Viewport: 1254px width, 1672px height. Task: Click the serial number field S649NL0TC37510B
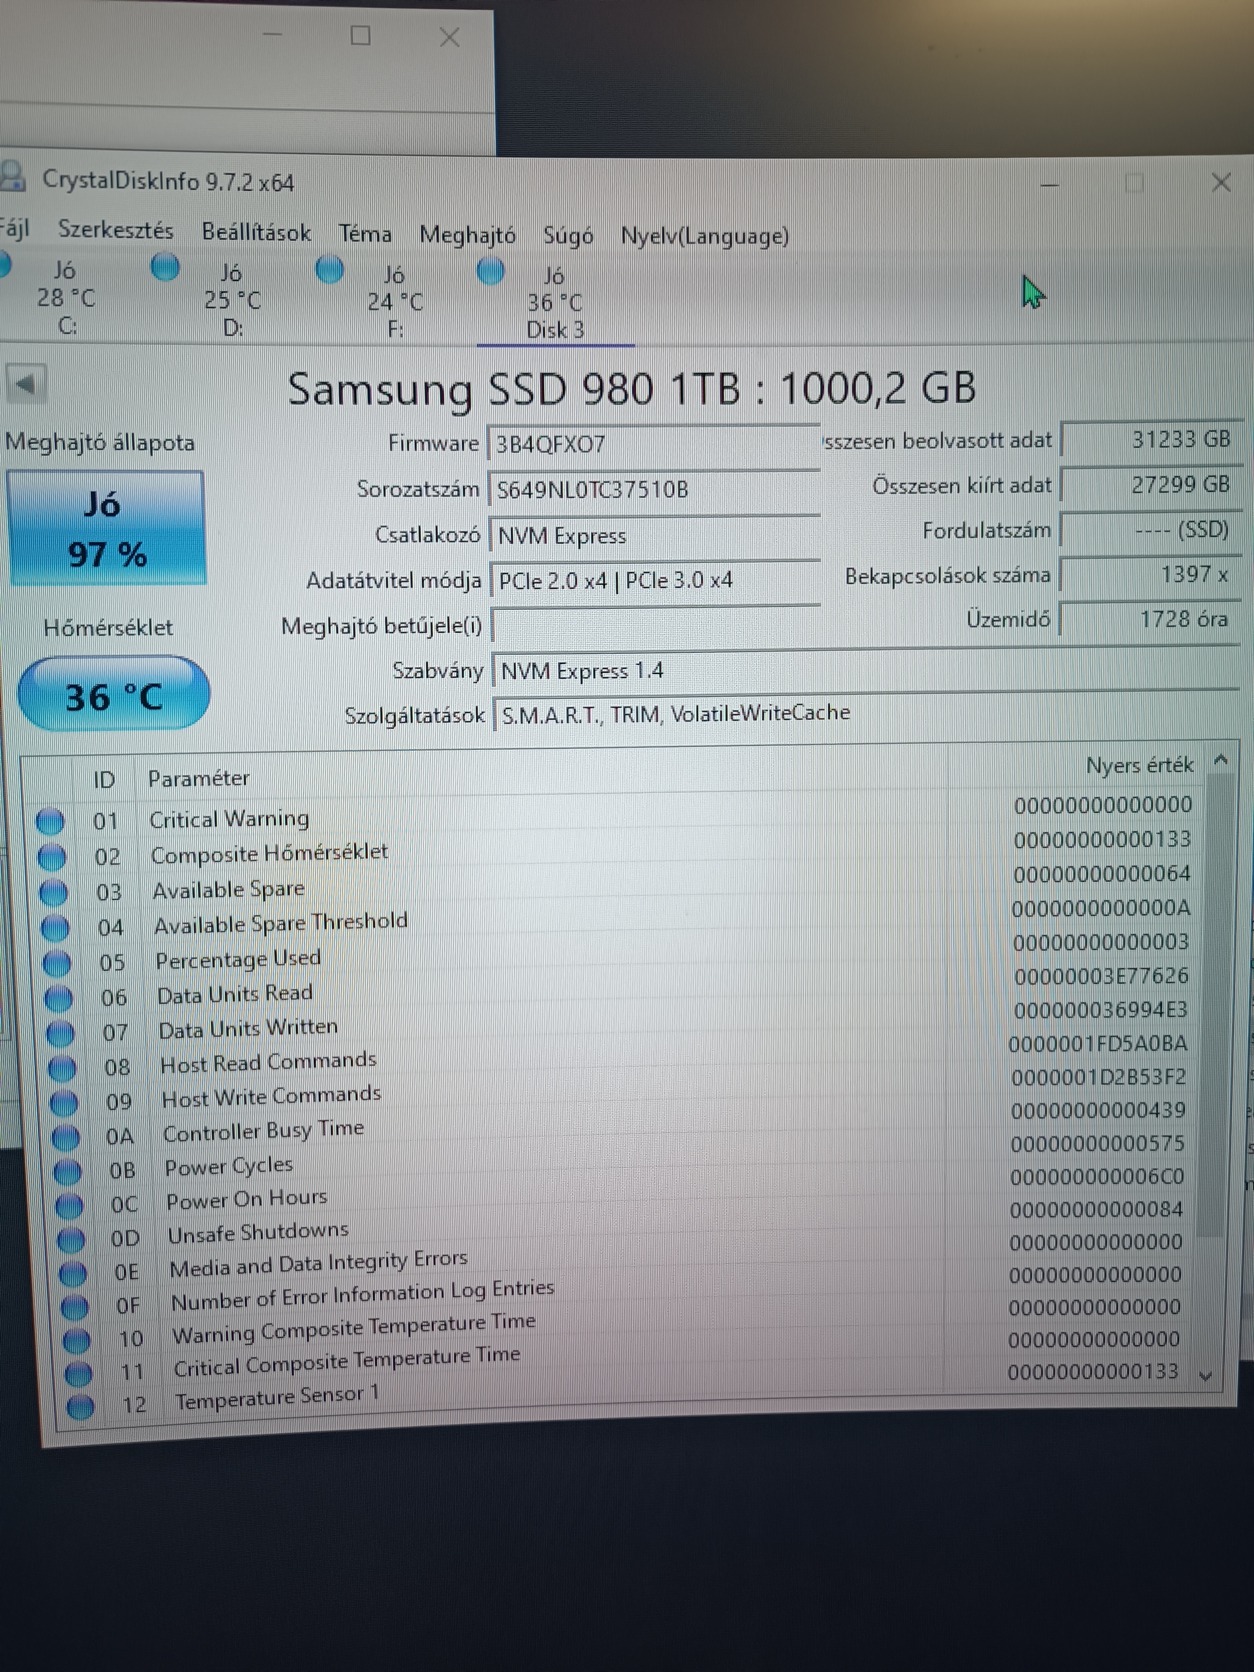coord(653,489)
